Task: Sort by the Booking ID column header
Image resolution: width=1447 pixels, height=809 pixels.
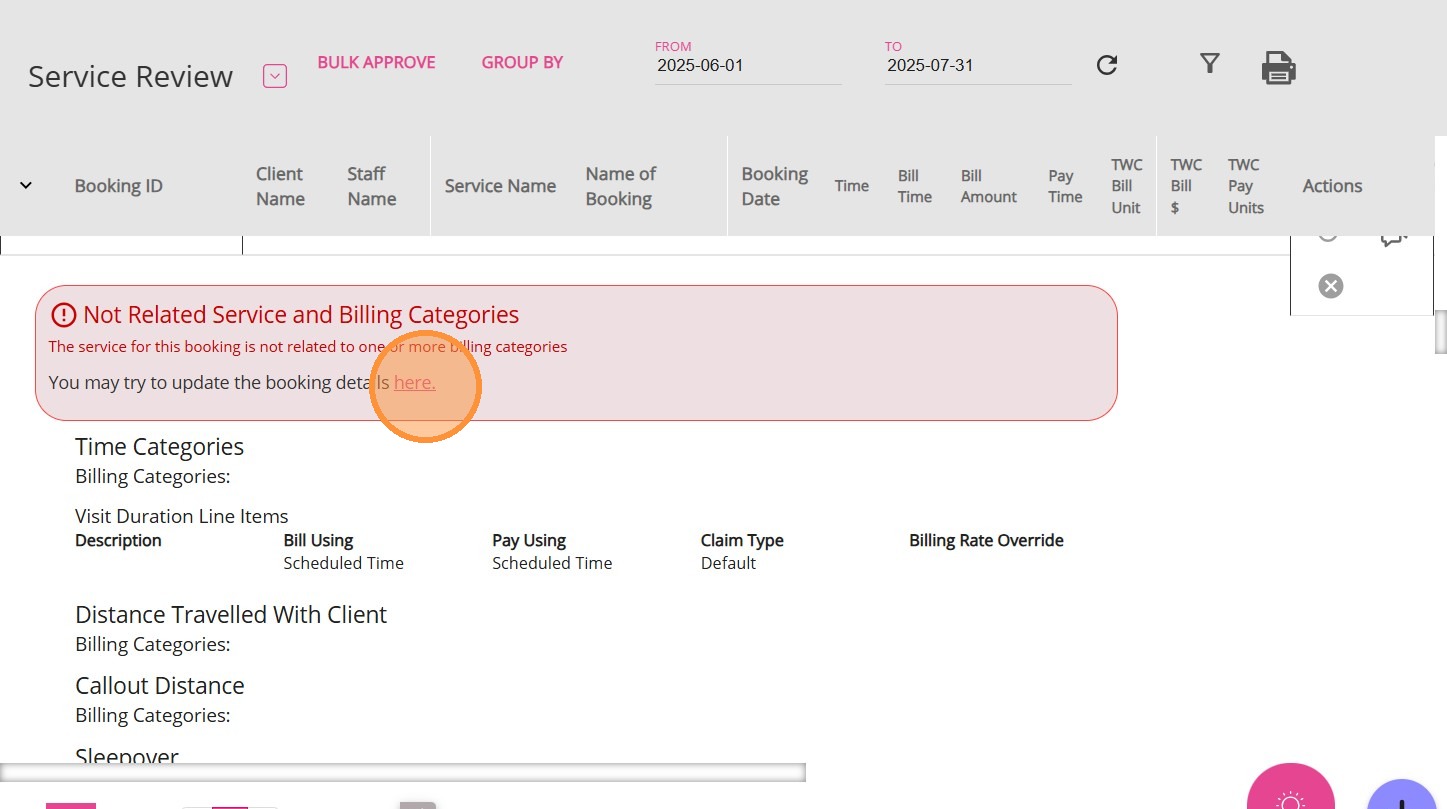Action: (x=118, y=186)
